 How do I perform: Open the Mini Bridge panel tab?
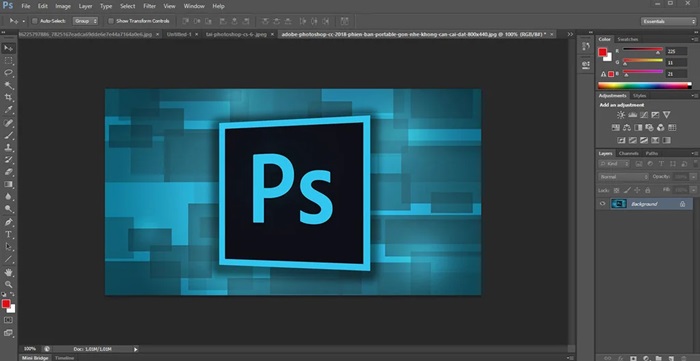point(35,358)
